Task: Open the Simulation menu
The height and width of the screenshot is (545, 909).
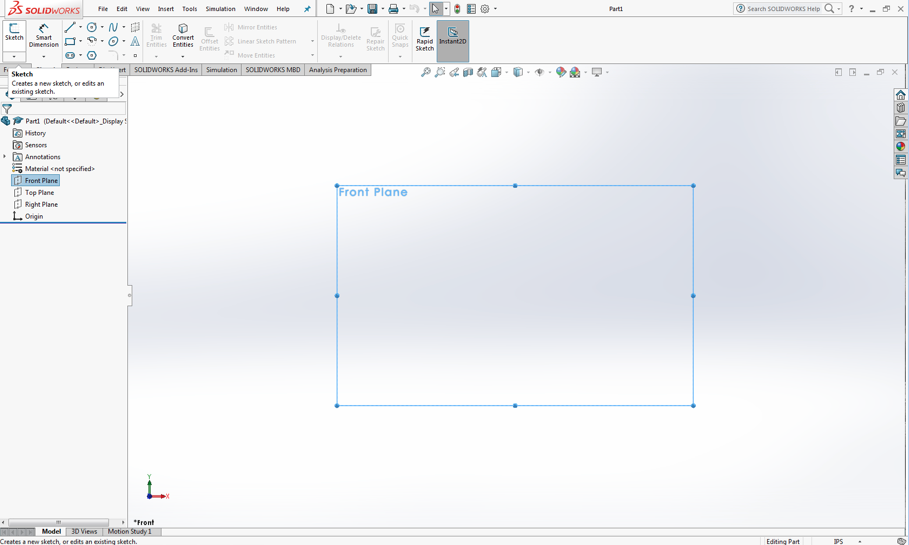Action: [x=220, y=9]
